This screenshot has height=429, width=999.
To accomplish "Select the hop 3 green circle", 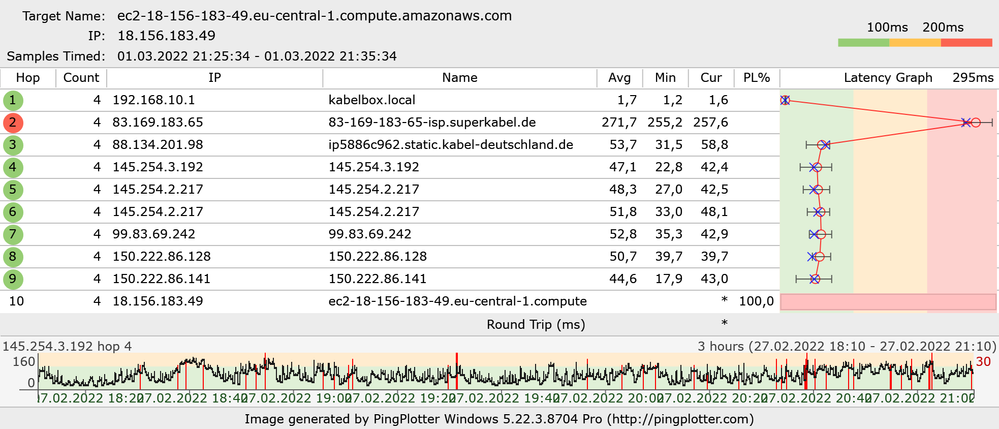I will [x=12, y=144].
